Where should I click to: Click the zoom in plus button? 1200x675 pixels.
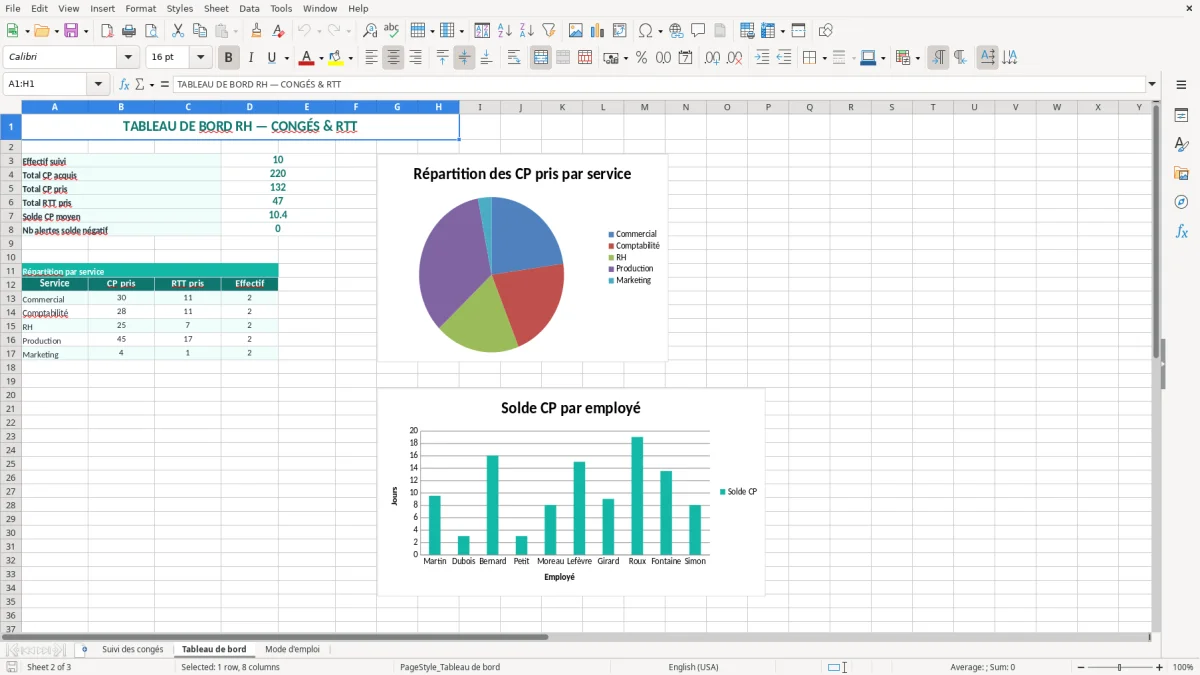click(x=1160, y=667)
